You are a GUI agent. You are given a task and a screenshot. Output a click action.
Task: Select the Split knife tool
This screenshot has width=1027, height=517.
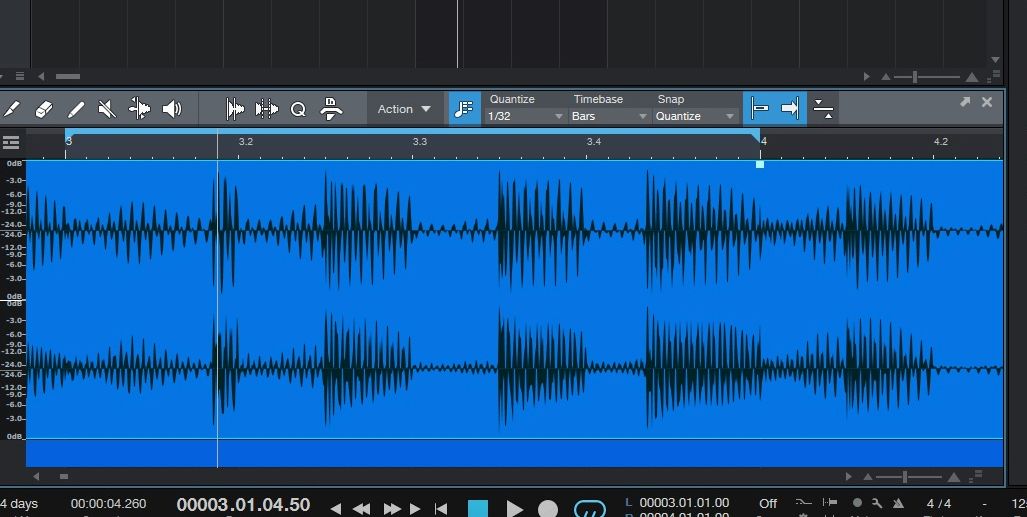click(11, 109)
